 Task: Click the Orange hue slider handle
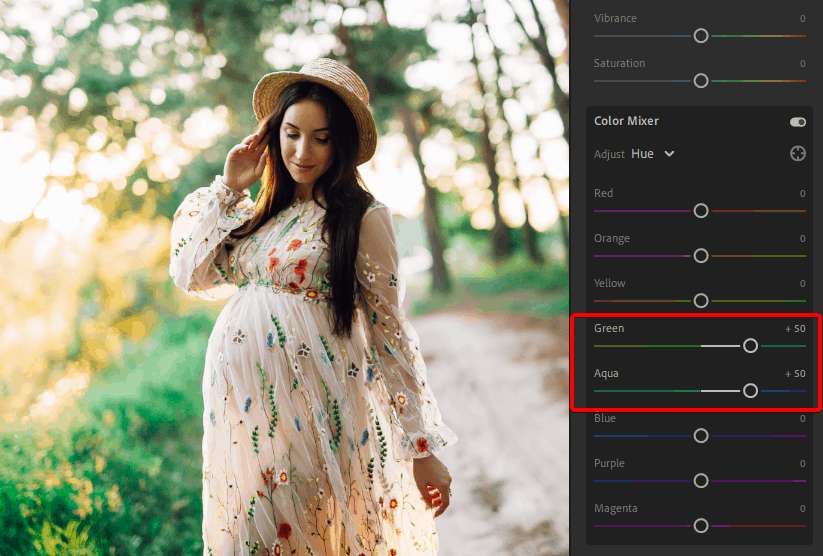(701, 256)
